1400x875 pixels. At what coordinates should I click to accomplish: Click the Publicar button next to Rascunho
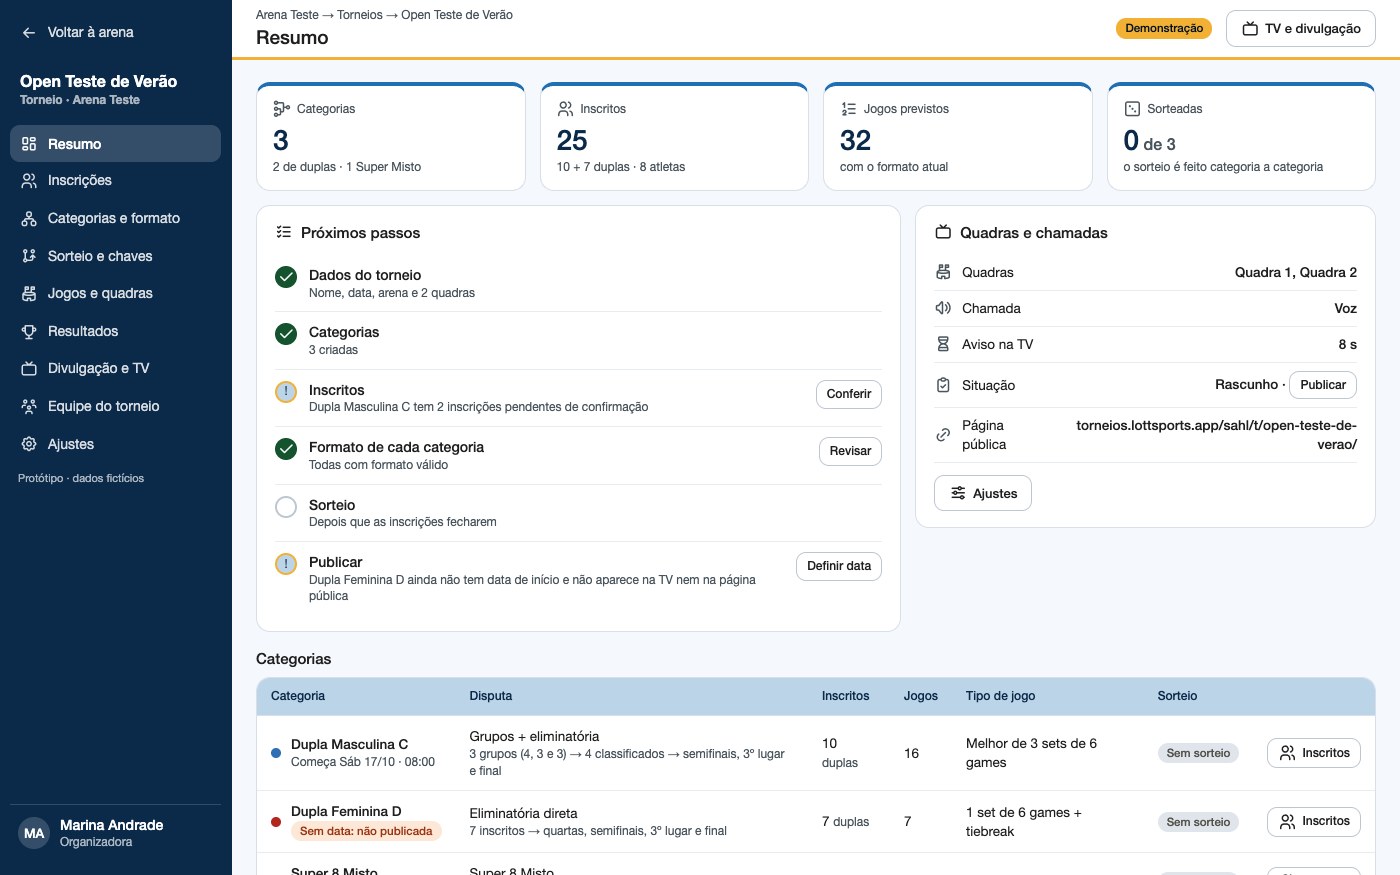pos(1323,385)
